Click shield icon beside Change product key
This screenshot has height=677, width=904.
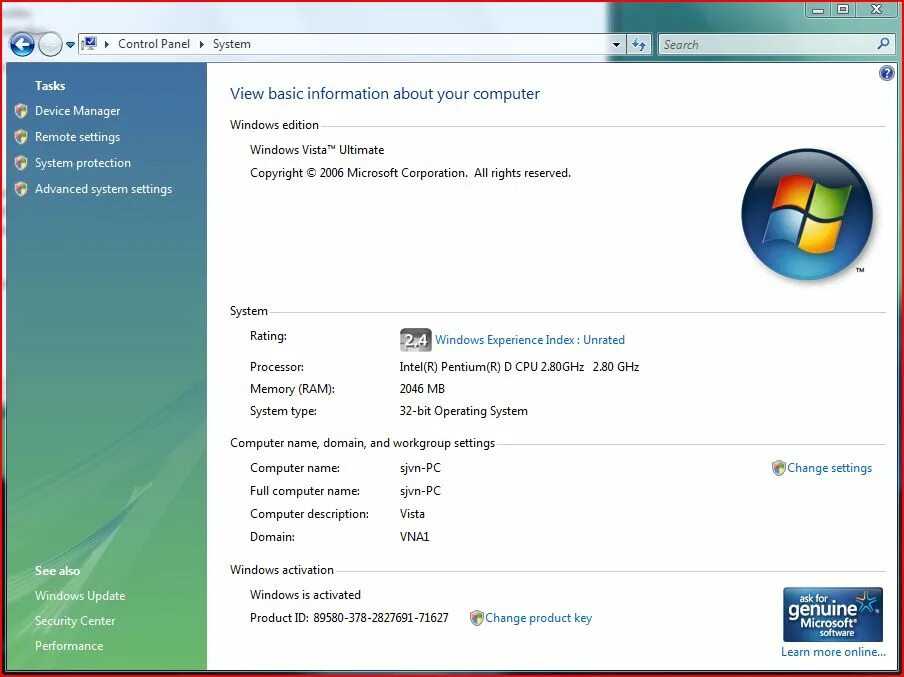point(476,618)
